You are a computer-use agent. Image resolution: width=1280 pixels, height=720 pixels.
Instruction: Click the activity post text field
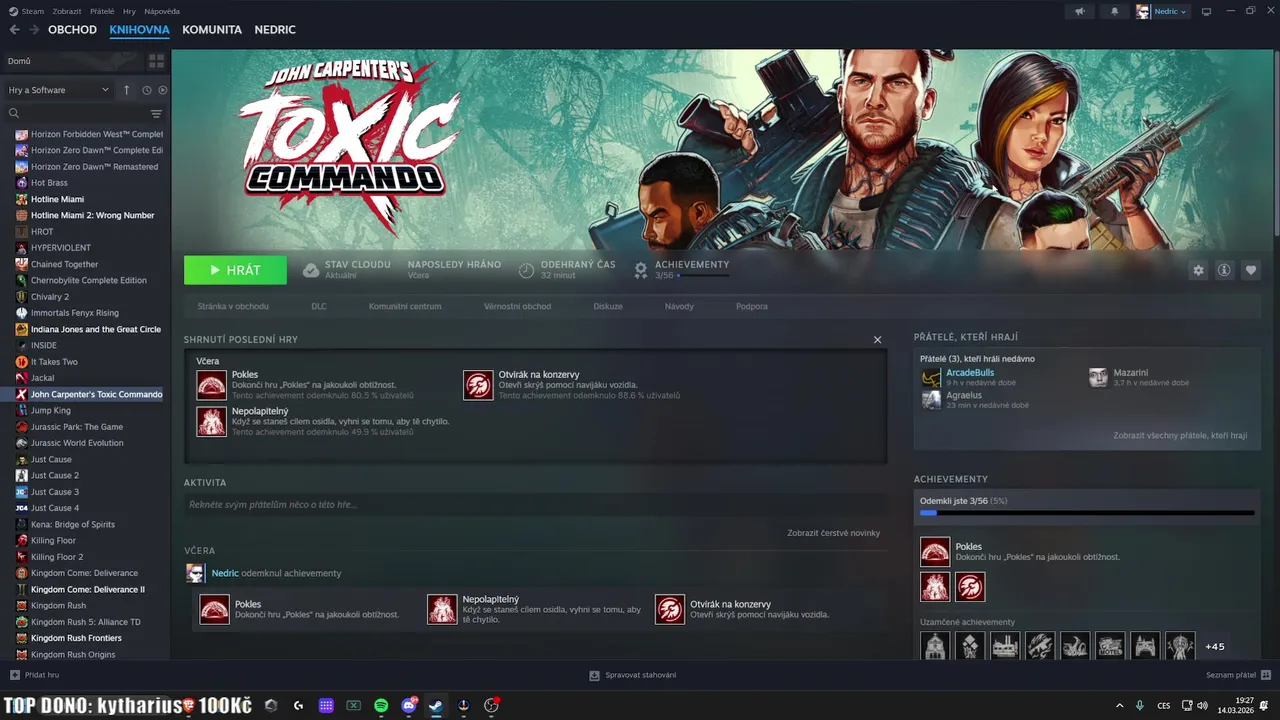[536, 505]
